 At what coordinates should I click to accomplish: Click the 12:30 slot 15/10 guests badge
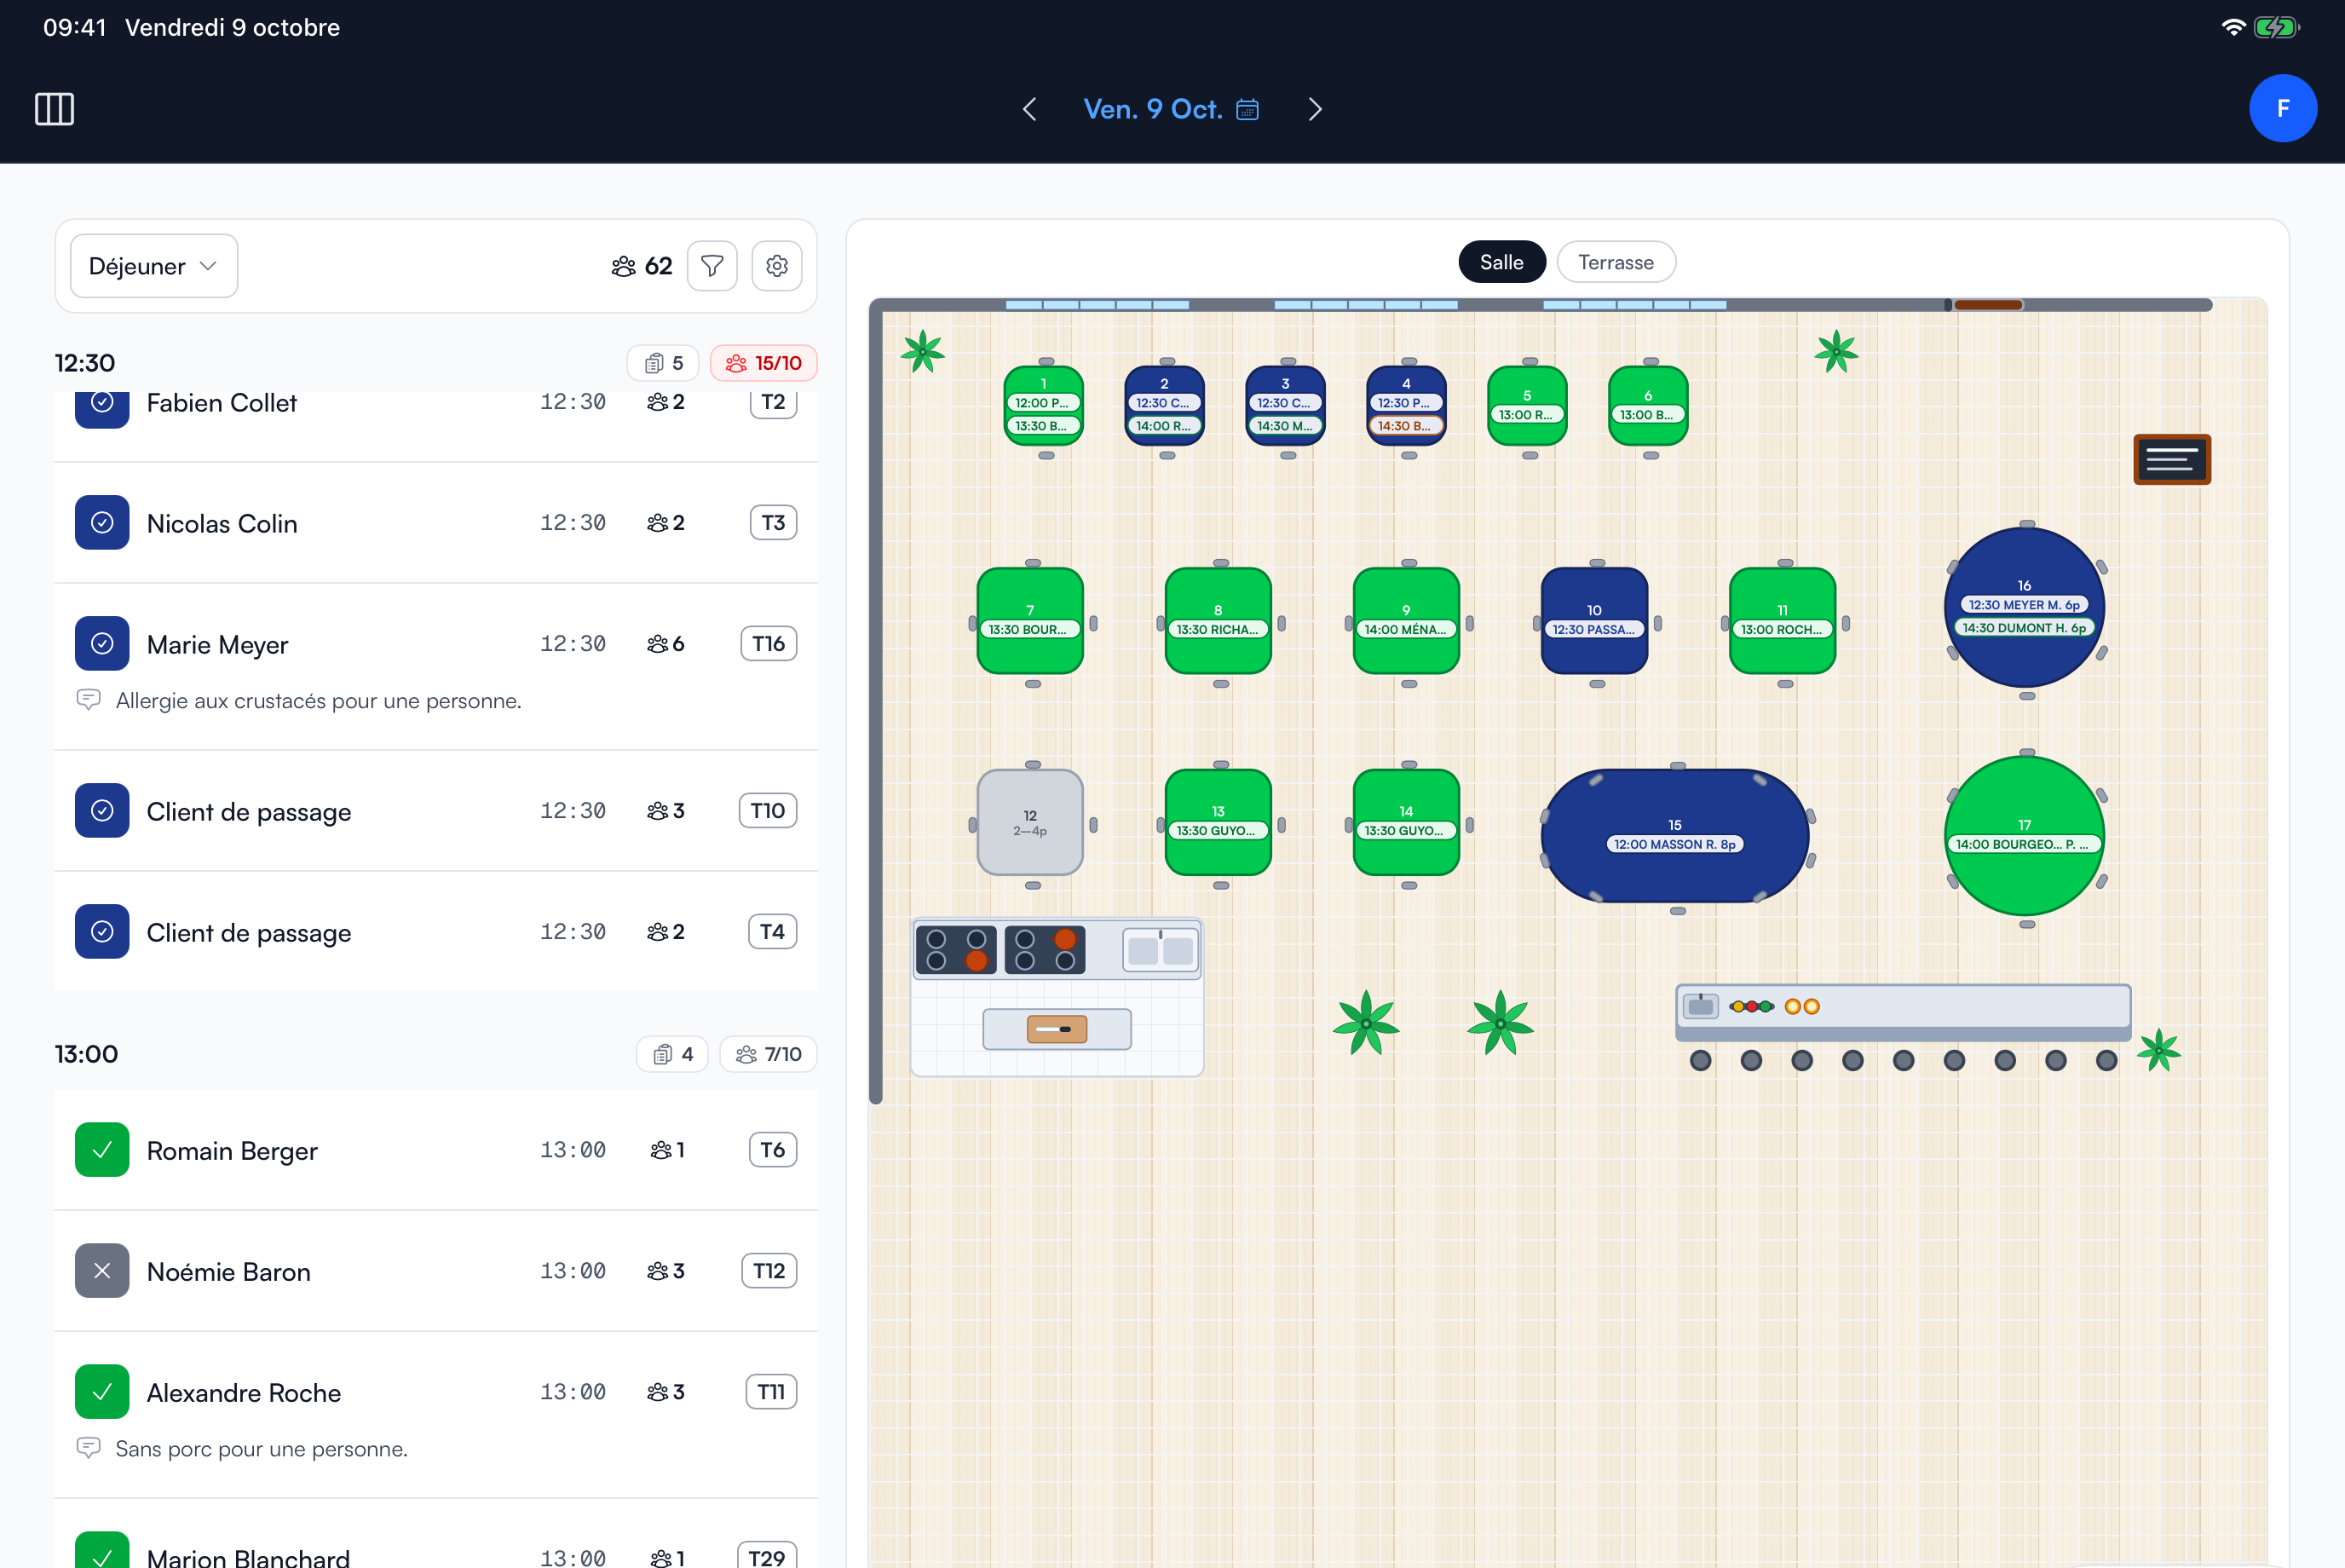click(x=763, y=363)
